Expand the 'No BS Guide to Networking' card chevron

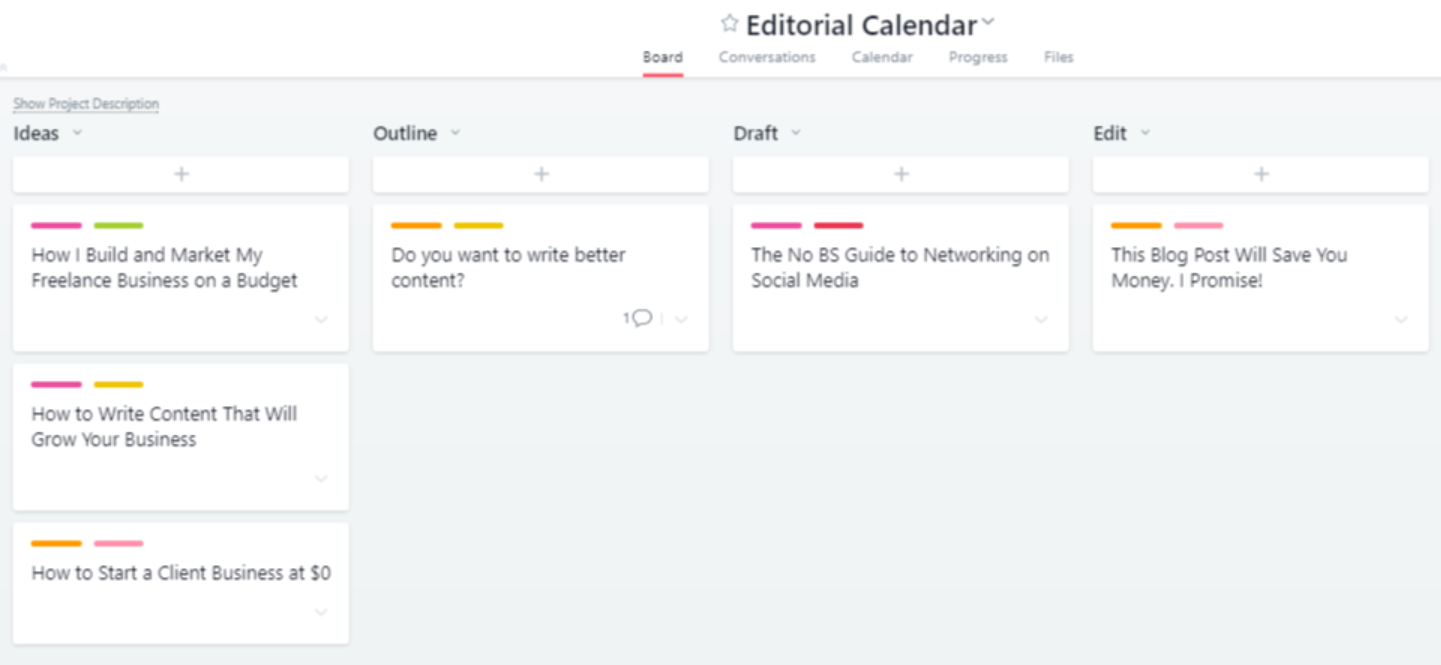[x=1041, y=320]
